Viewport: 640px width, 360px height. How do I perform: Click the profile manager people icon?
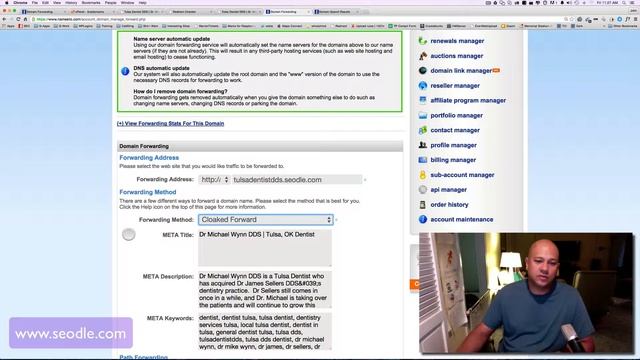[x=422, y=145]
